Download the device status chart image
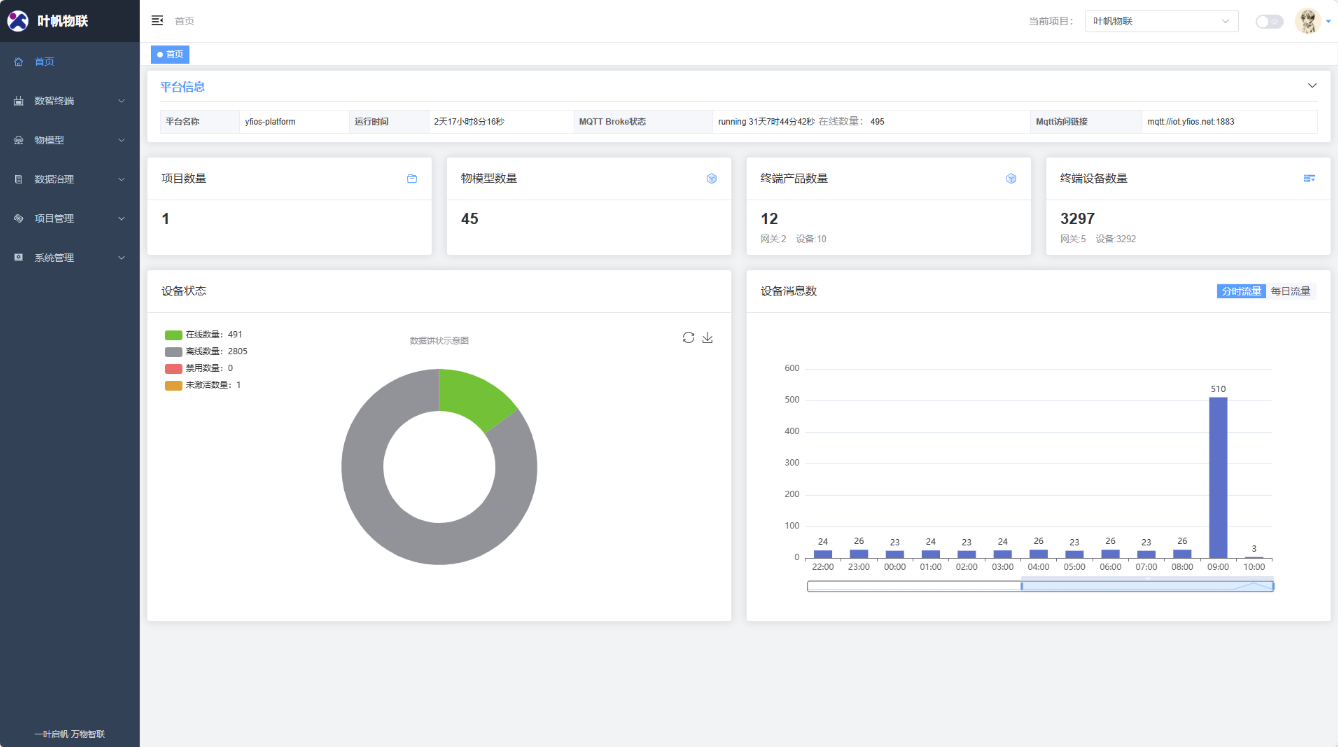The width and height of the screenshot is (1338, 747). (x=708, y=338)
